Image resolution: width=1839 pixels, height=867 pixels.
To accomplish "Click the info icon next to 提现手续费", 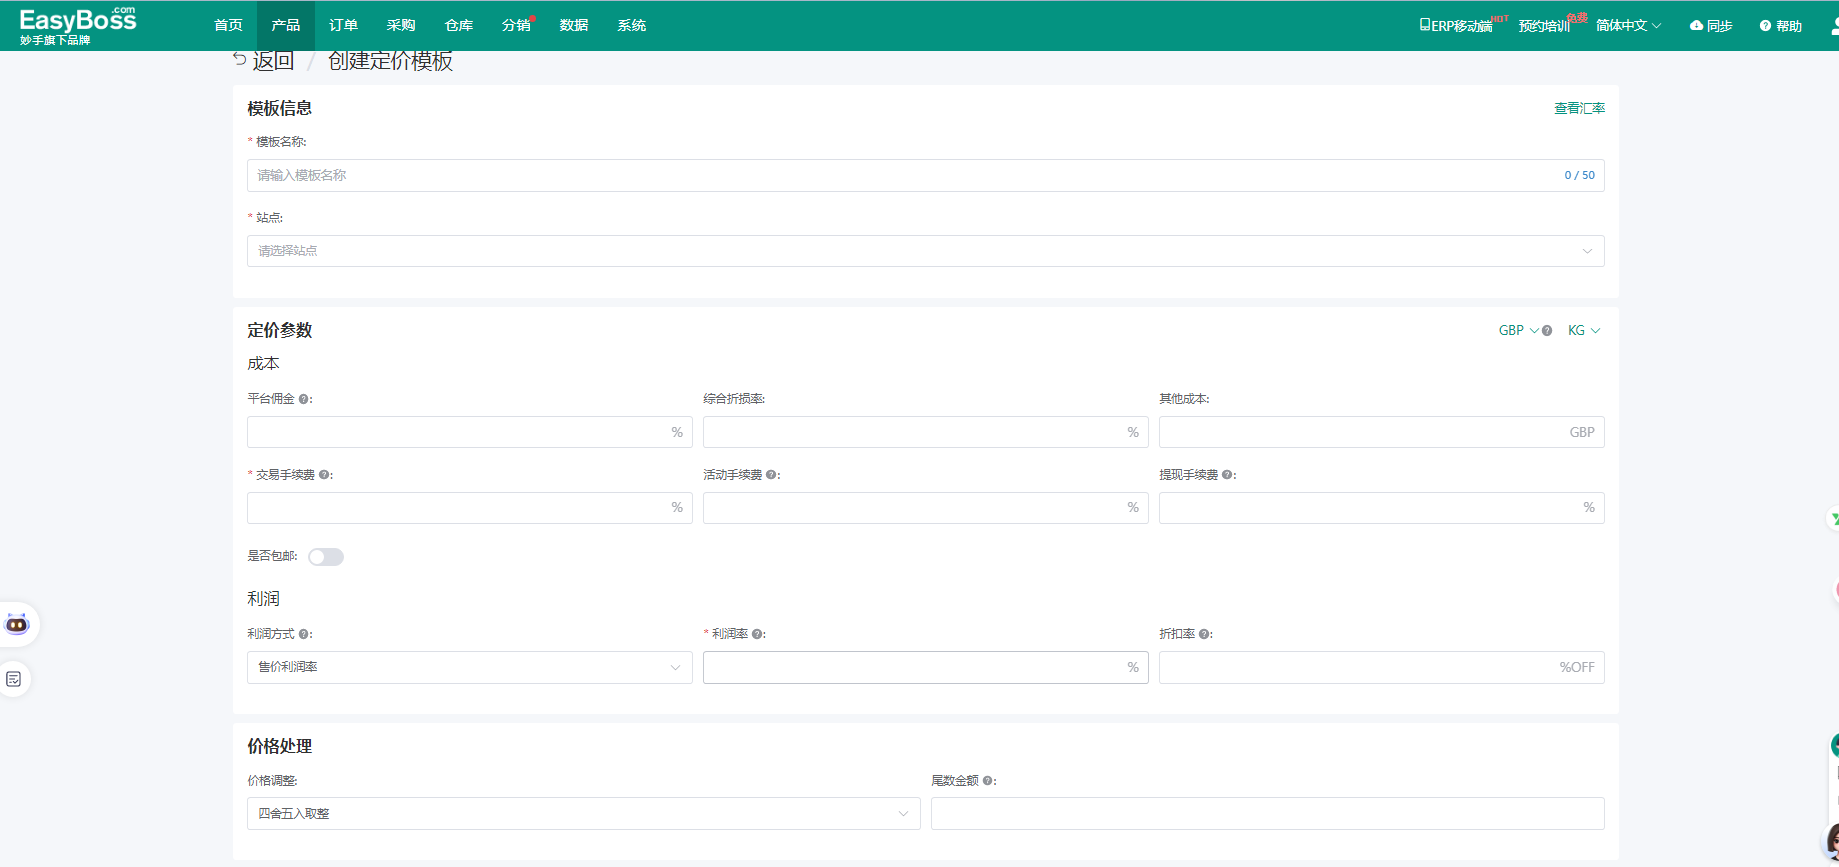I will click(x=1227, y=475).
